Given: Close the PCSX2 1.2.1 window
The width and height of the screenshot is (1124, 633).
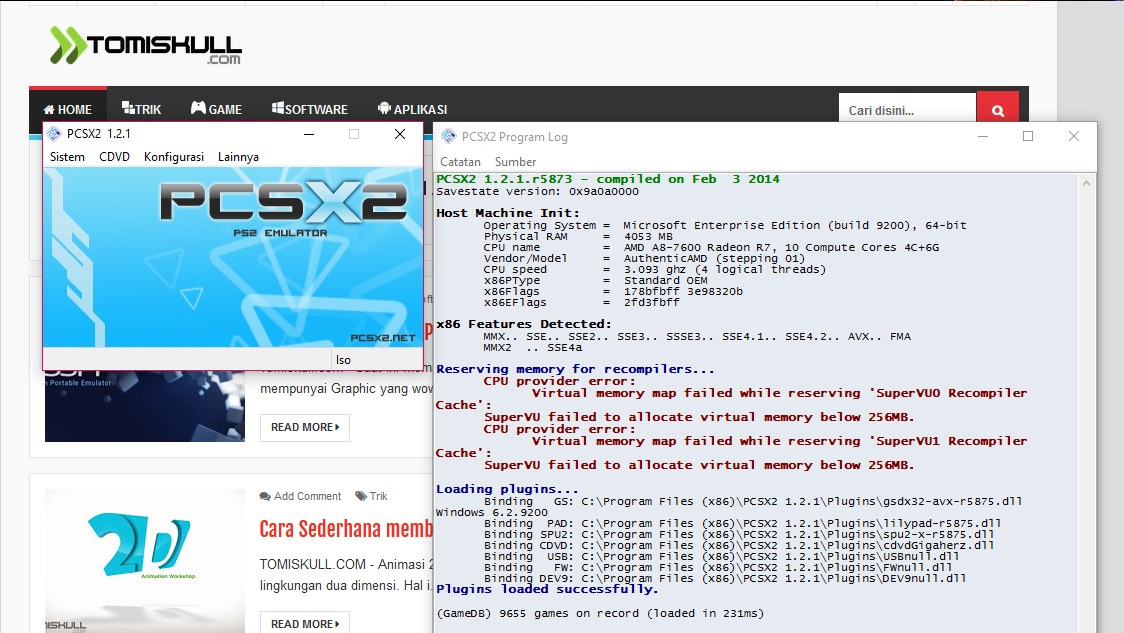Looking at the screenshot, I should click(400, 134).
